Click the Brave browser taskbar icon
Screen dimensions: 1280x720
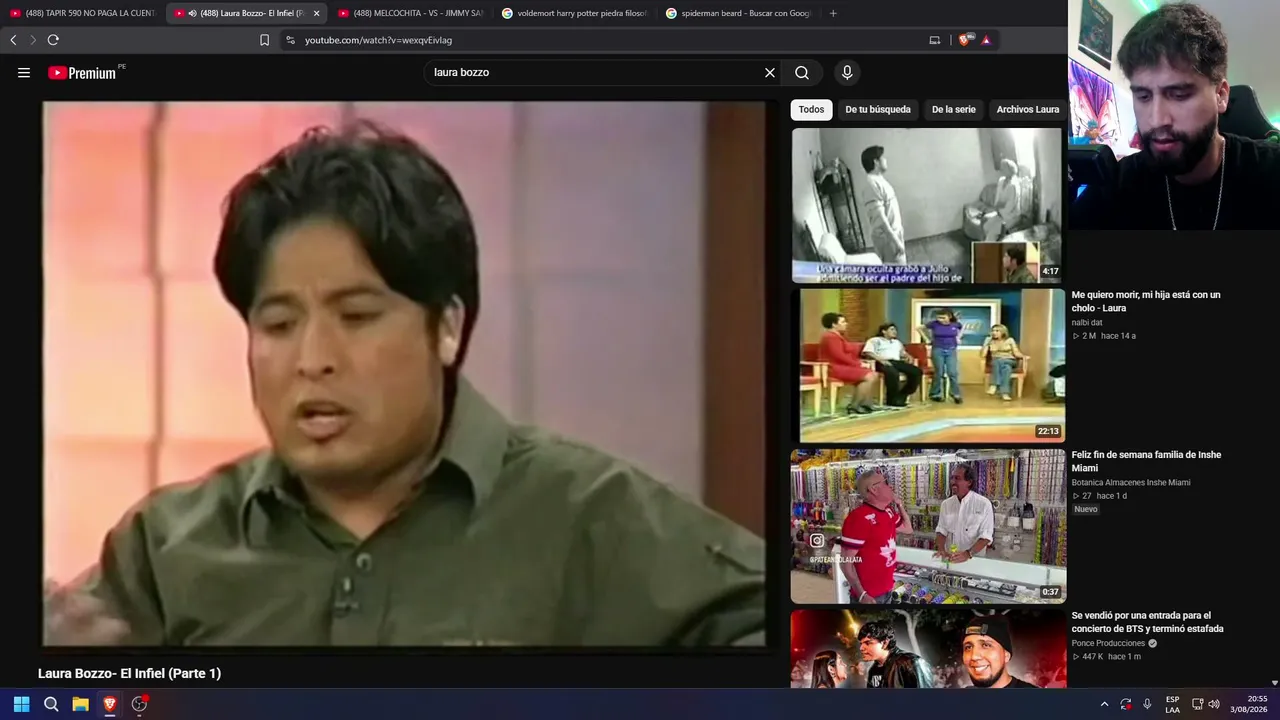coord(110,704)
